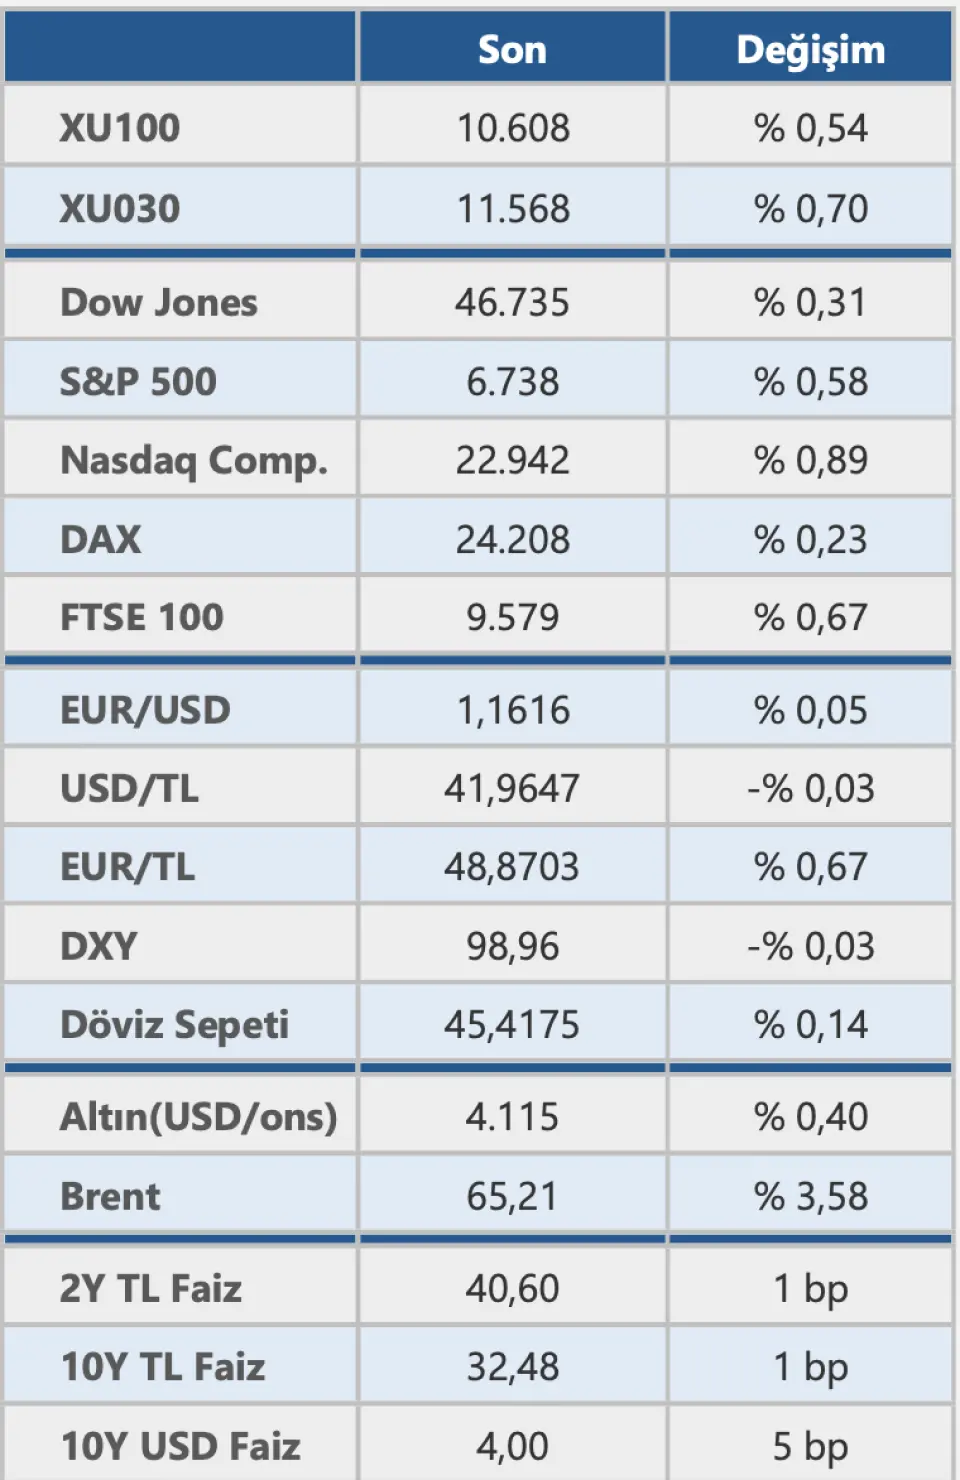
Task: Select the FTSE 100 value 9.579
Action: pyautogui.click(x=512, y=618)
